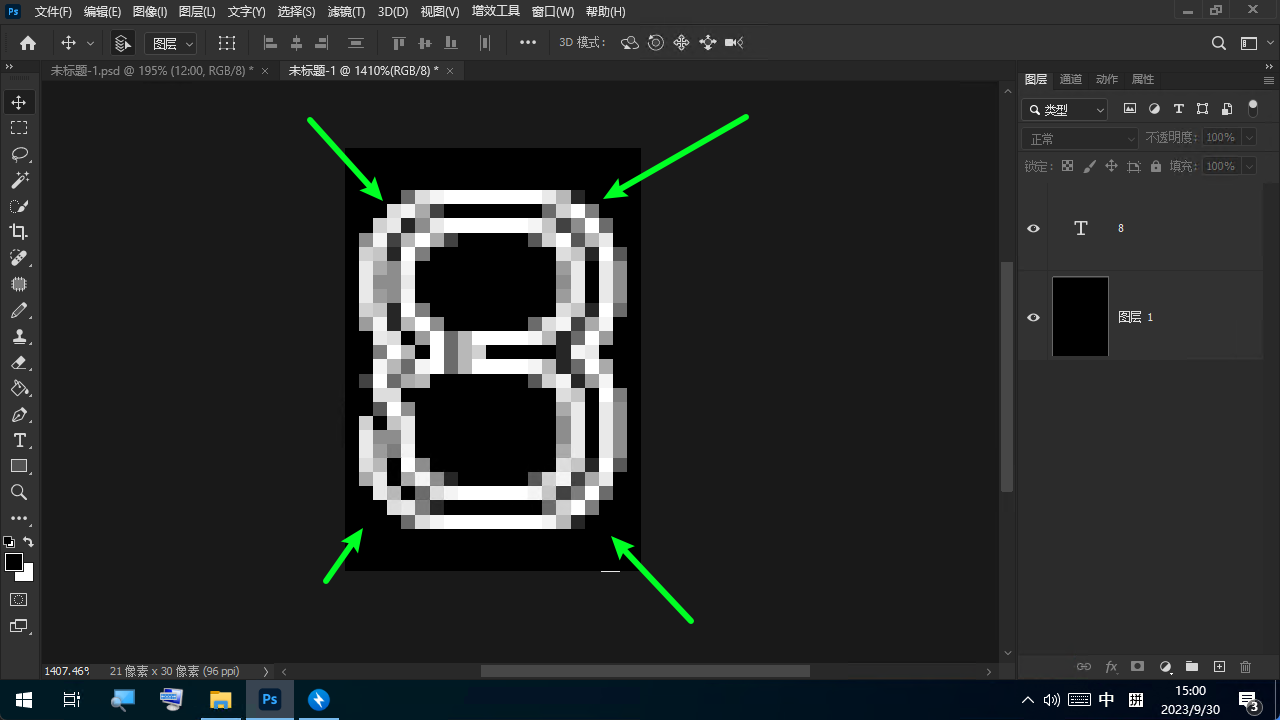Switch to the 通道 tab

[x=1071, y=79]
